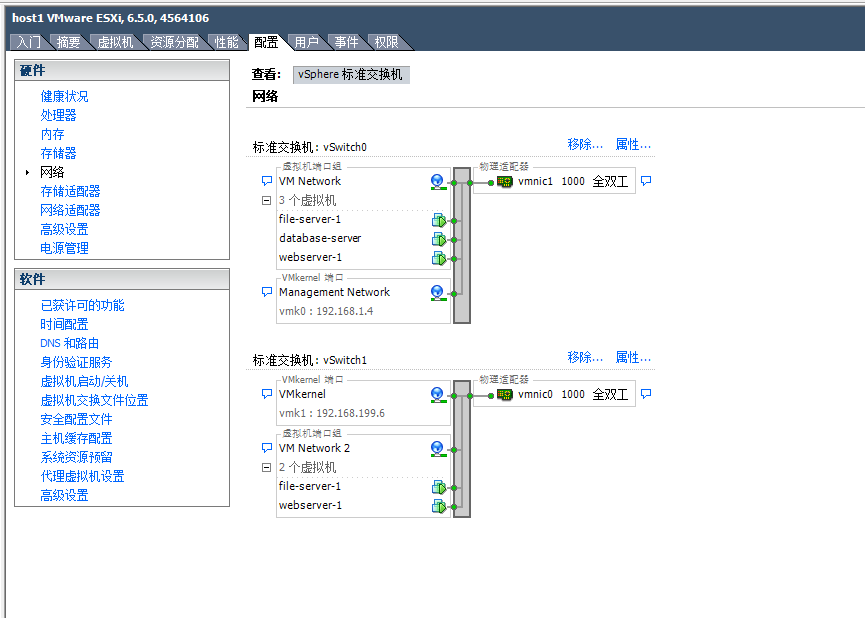Open DNS 和路由 in the software list
Image resolution: width=865 pixels, height=618 pixels.
click(x=70, y=343)
